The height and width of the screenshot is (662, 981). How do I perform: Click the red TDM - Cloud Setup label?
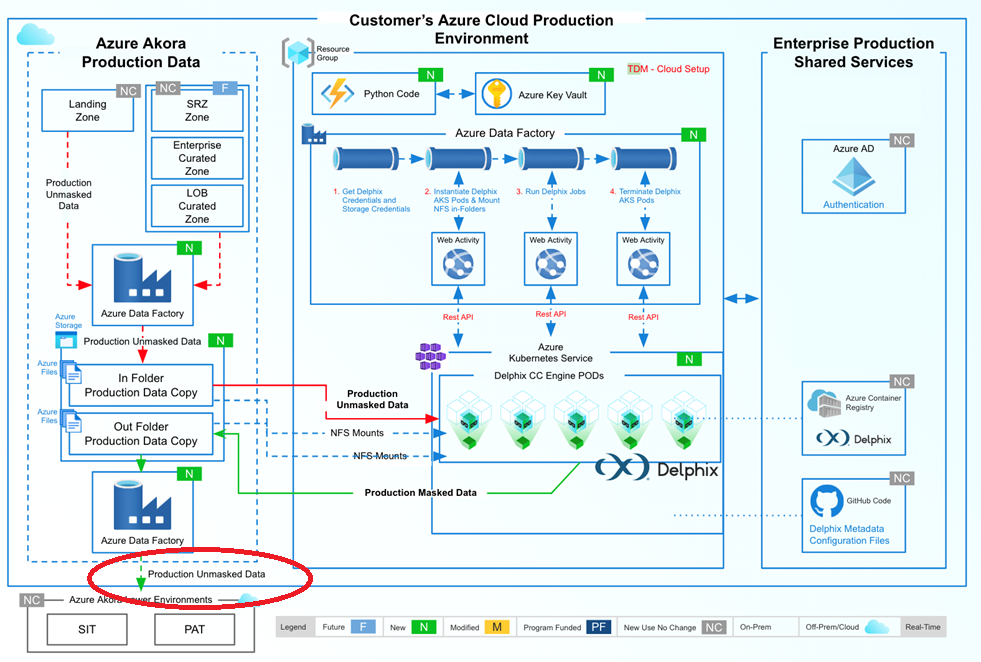coord(668,69)
